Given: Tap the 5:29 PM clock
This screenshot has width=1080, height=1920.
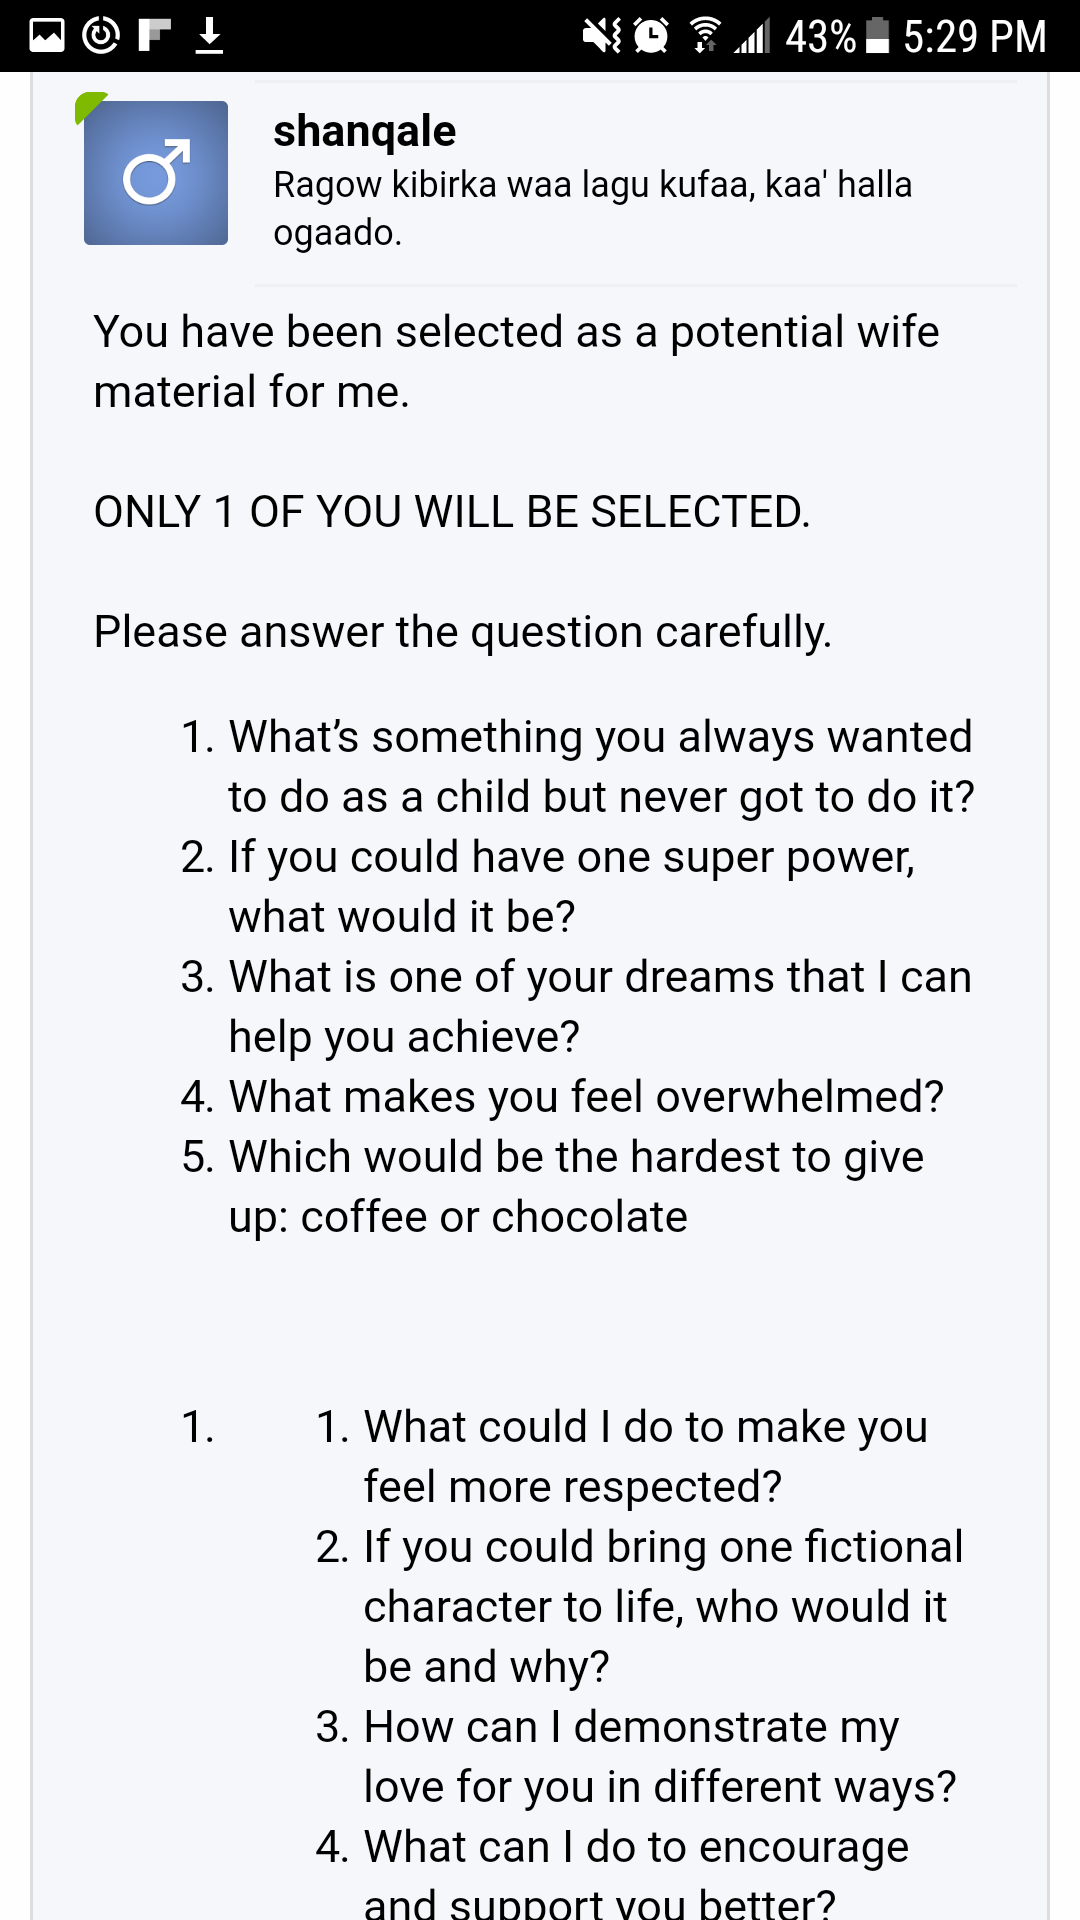Looking at the screenshot, I should click(975, 37).
